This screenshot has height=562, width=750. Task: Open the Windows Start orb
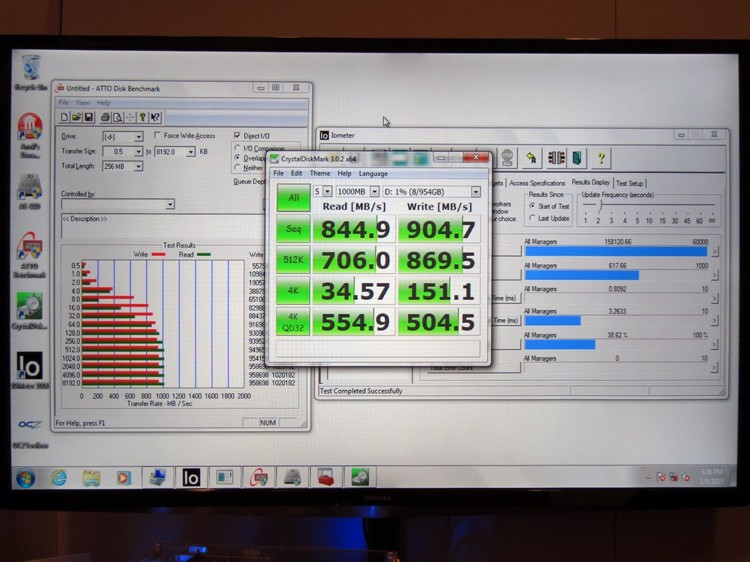(x=25, y=478)
